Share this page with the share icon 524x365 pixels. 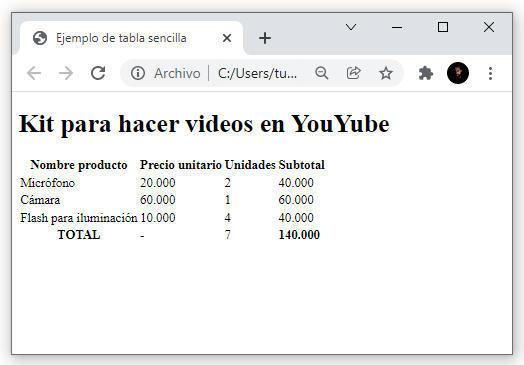click(x=354, y=73)
